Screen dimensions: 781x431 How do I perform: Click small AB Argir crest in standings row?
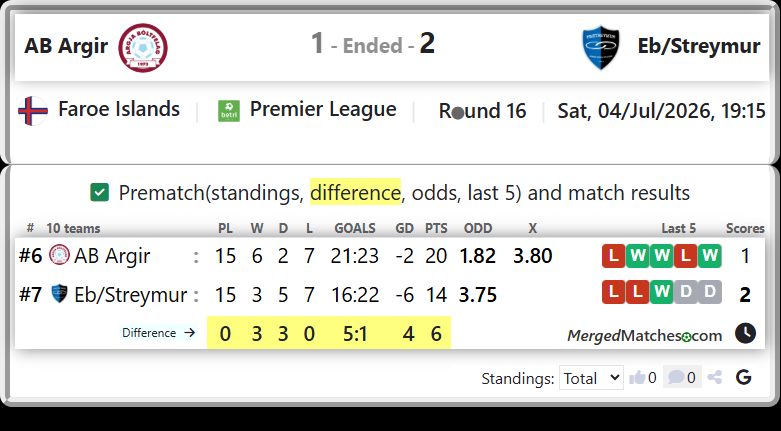point(60,255)
